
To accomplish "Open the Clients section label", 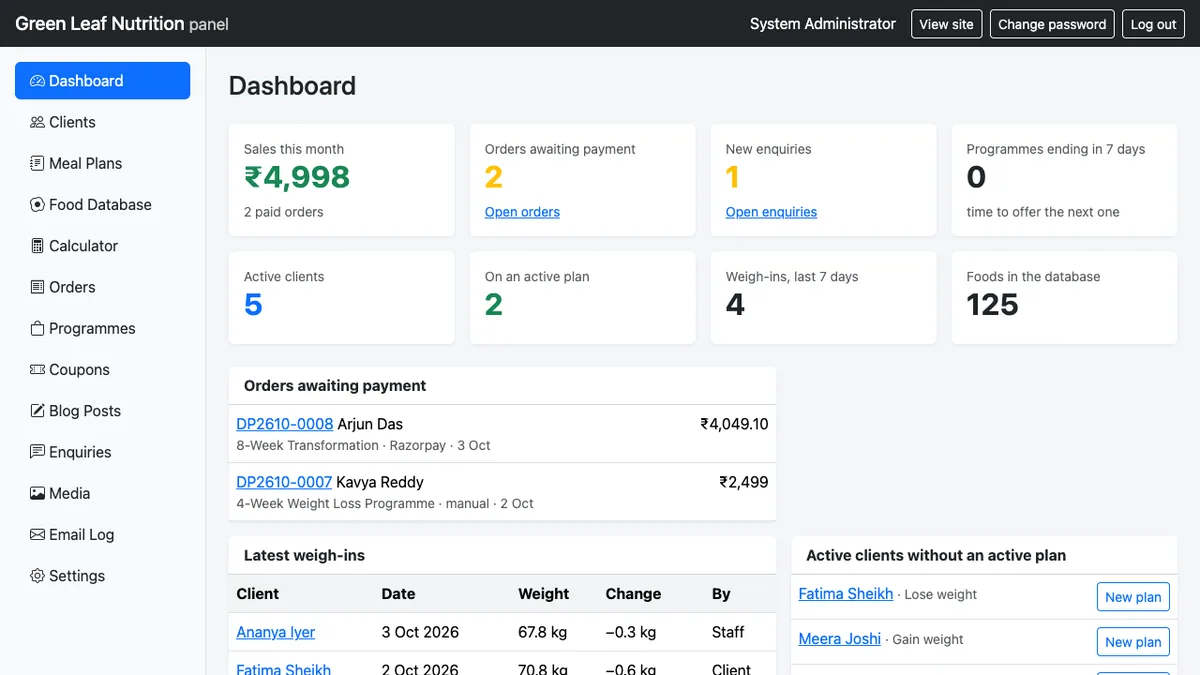I will tap(72, 122).
